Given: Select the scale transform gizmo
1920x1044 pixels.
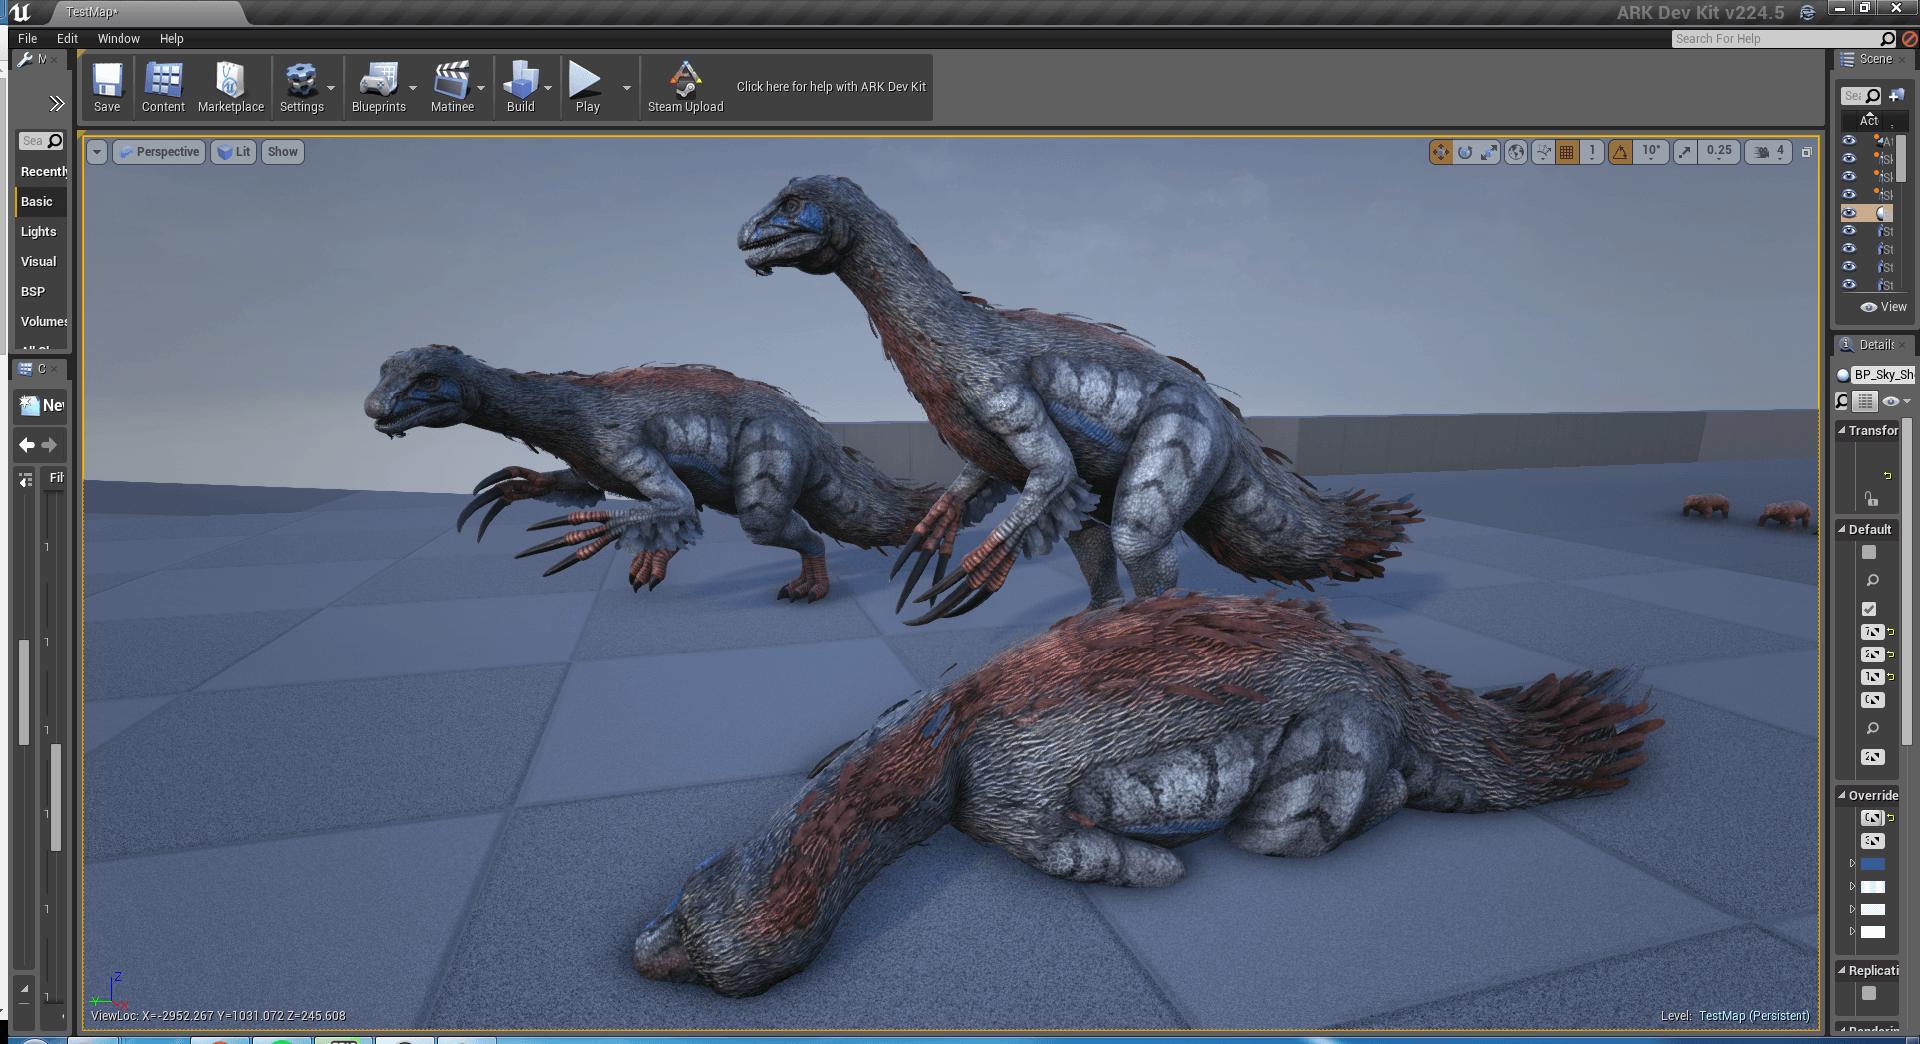Looking at the screenshot, I should (x=1489, y=152).
